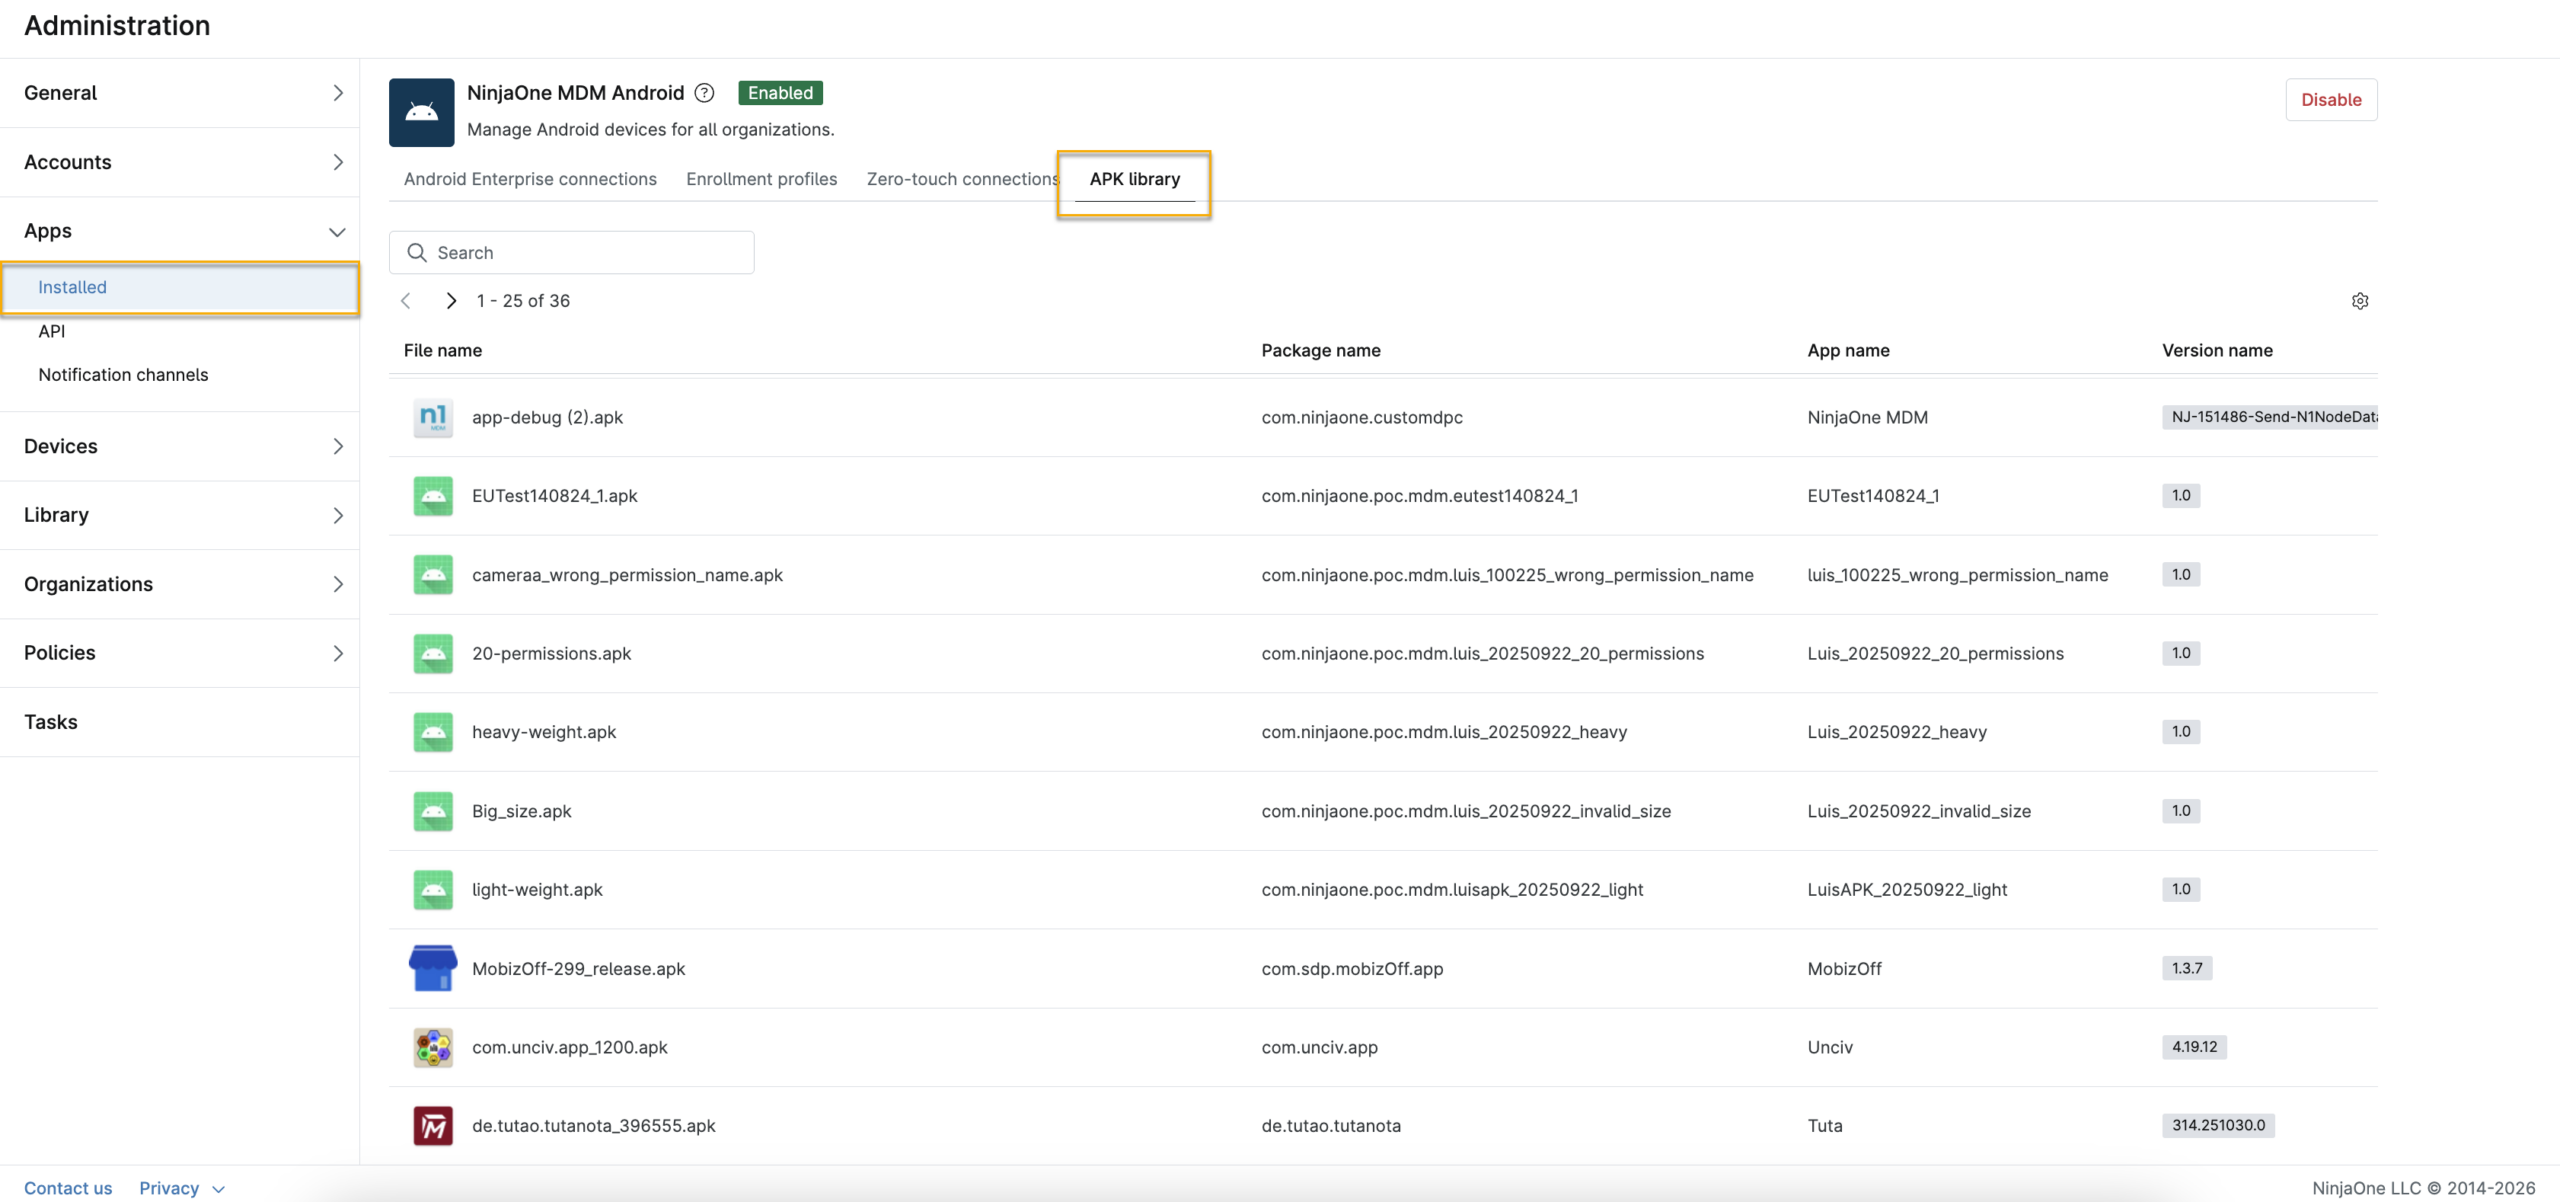Open the Contact us link
This screenshot has height=1202, width=2560.
pyautogui.click(x=68, y=1187)
